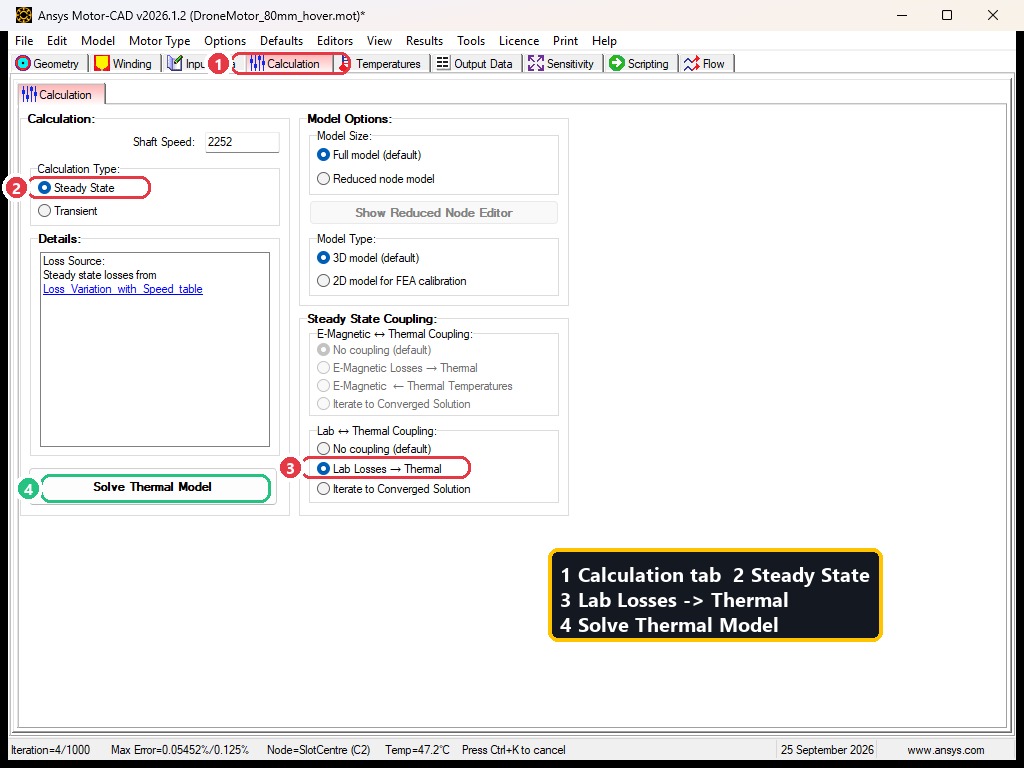Screen dimensions: 1024x768
Task: Click the Output Data table icon
Action: [443, 63]
